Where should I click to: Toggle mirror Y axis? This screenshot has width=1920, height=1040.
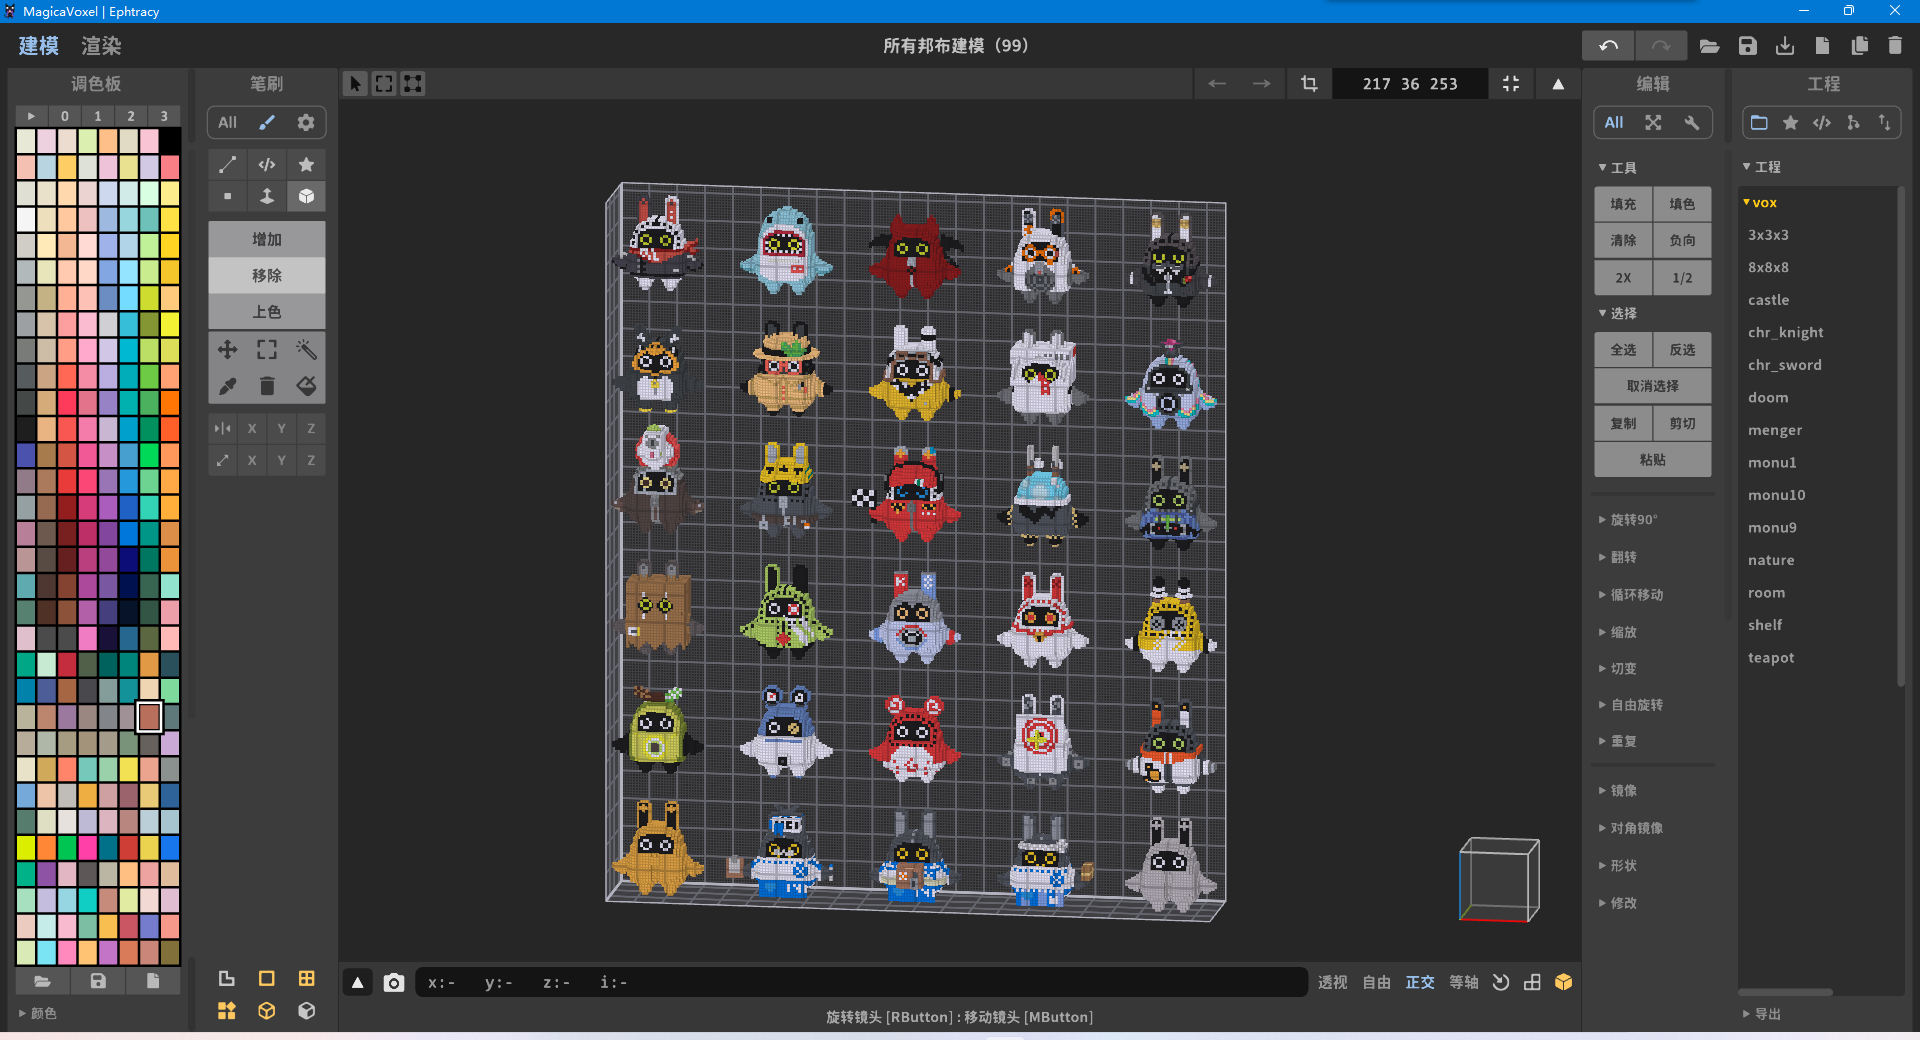[282, 428]
